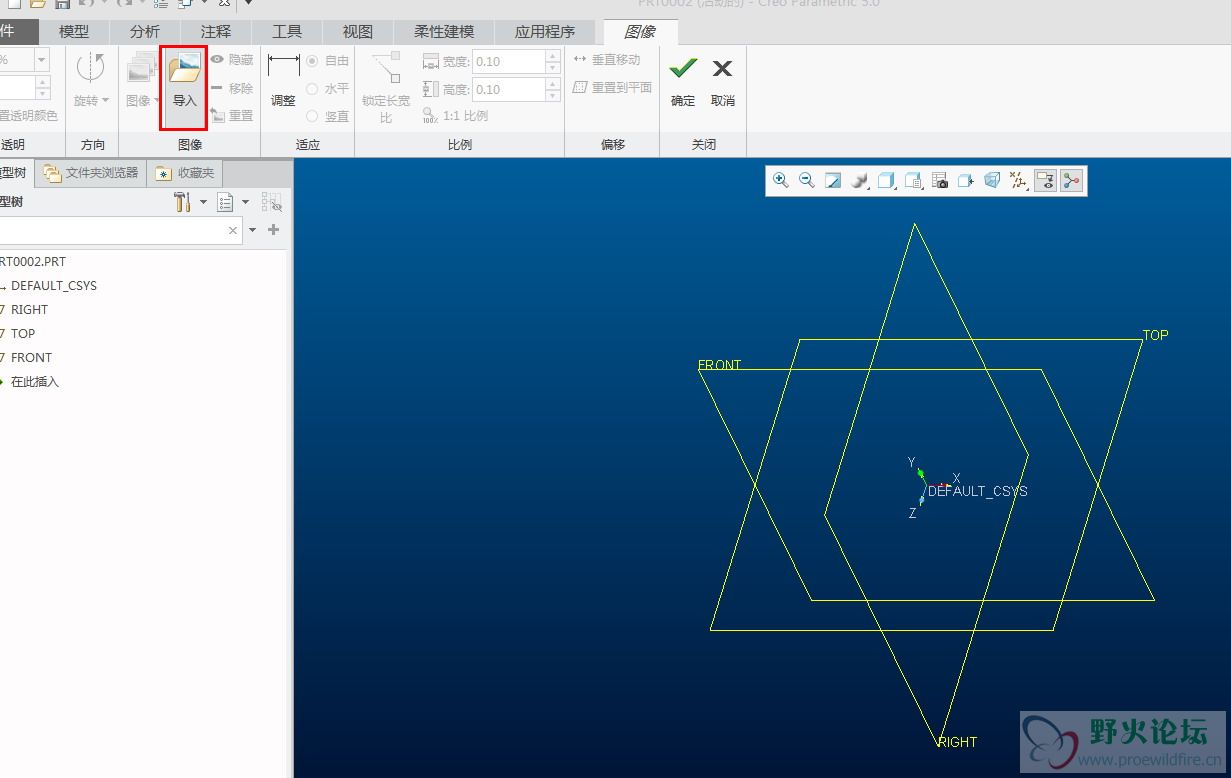
Task: Click the previous view cube-arrow icon
Action: pyautogui.click(x=966, y=181)
